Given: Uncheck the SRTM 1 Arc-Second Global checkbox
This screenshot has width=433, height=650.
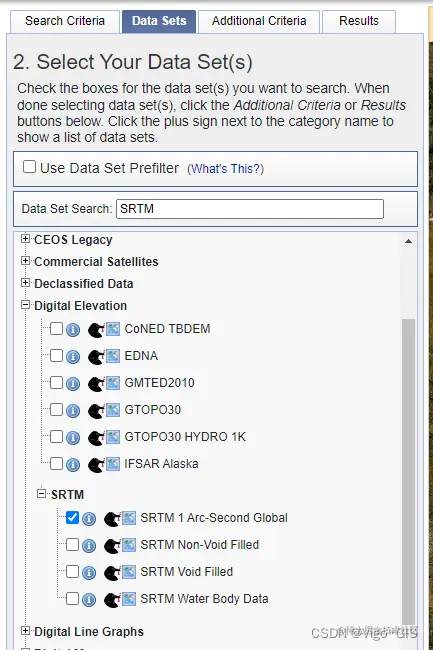Looking at the screenshot, I should click(72, 517).
